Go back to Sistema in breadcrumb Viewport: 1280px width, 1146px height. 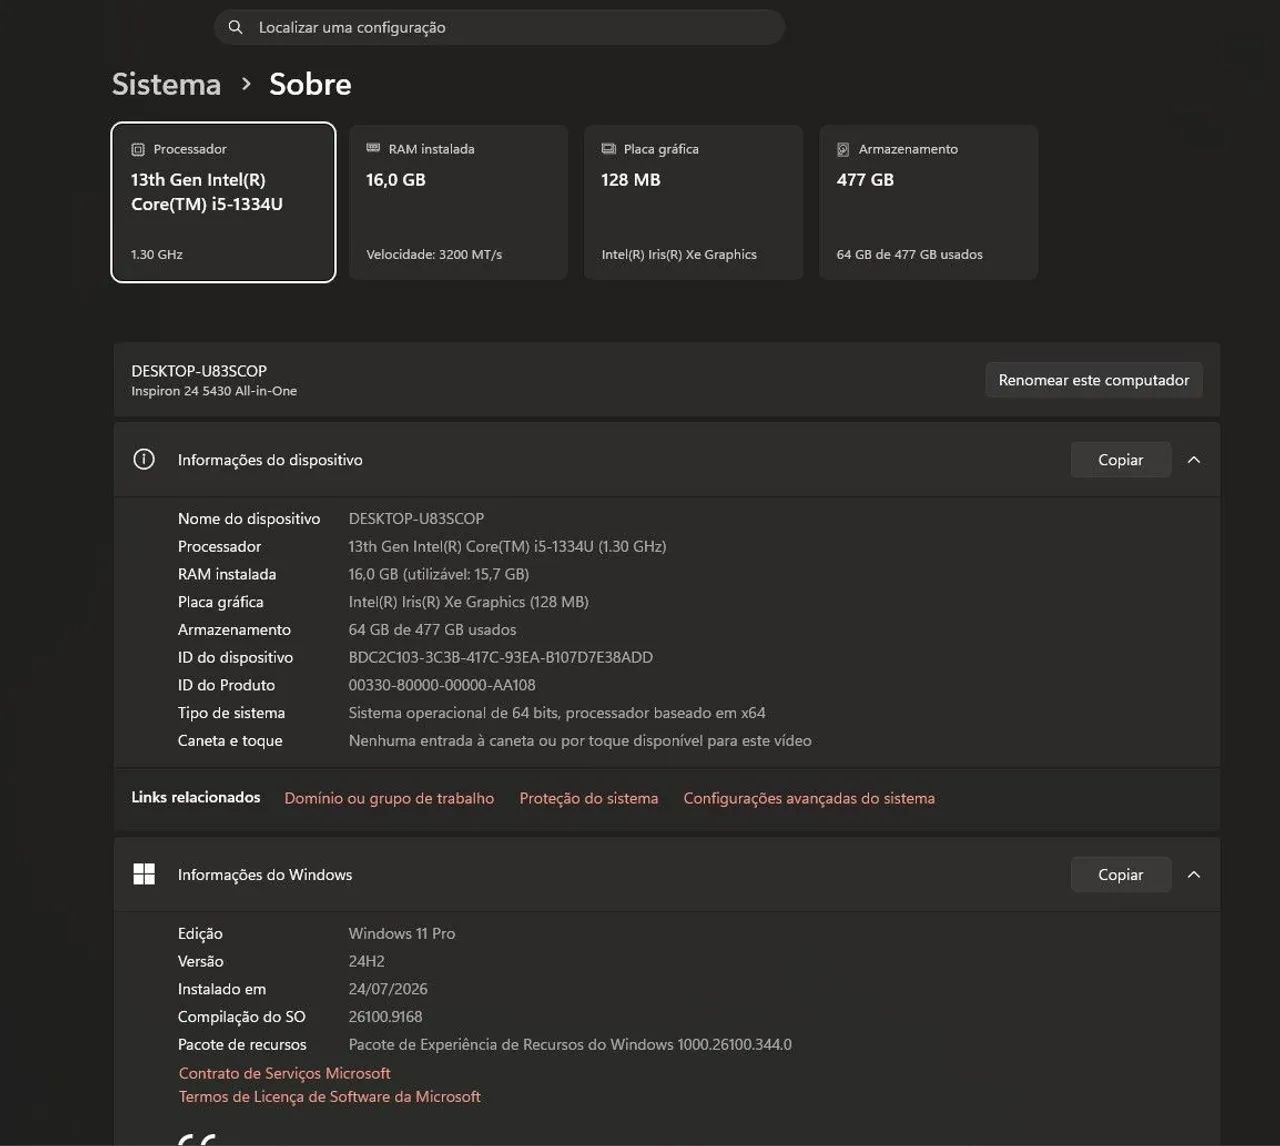coord(166,84)
